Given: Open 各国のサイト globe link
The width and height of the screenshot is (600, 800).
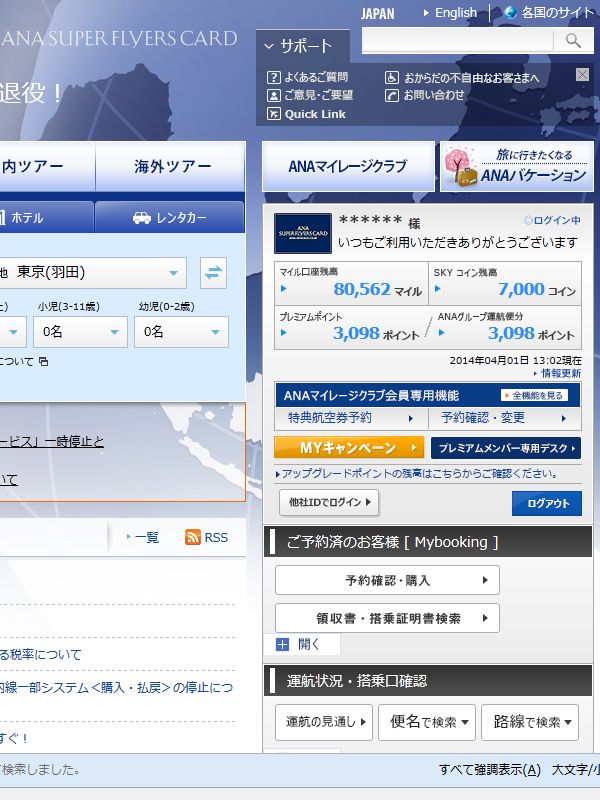Looking at the screenshot, I should (550, 13).
